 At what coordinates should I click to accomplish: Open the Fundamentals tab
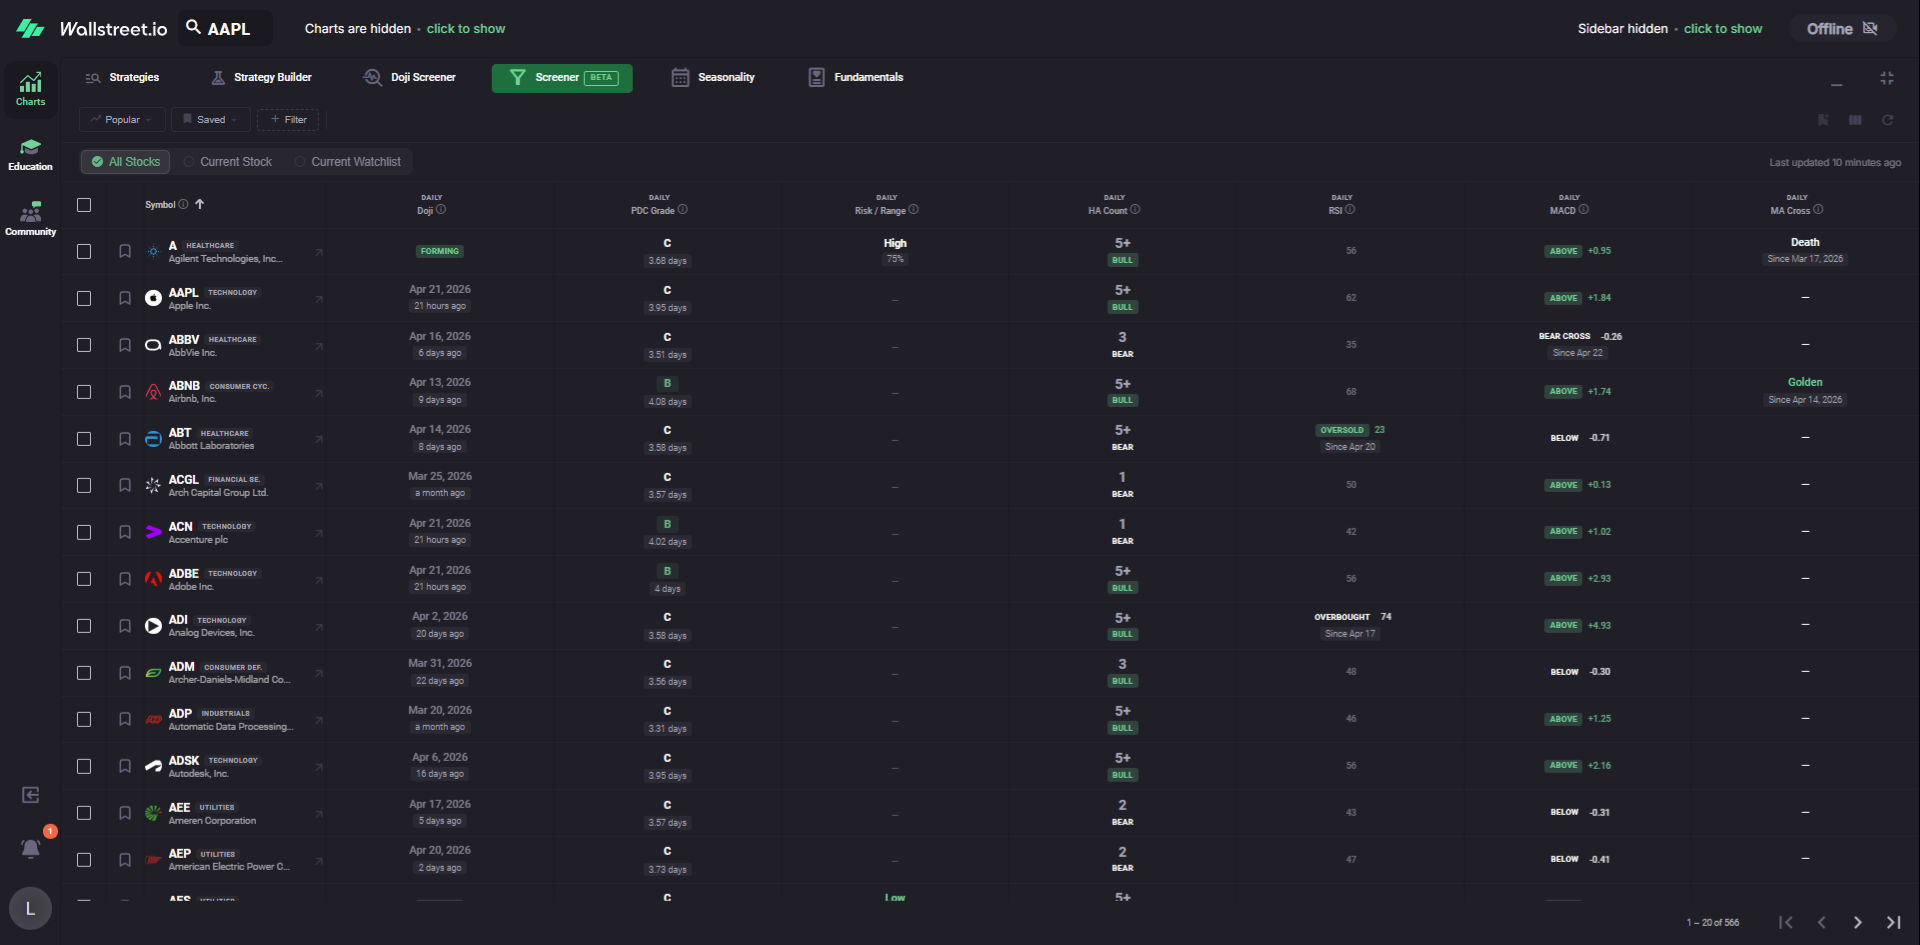tap(856, 78)
